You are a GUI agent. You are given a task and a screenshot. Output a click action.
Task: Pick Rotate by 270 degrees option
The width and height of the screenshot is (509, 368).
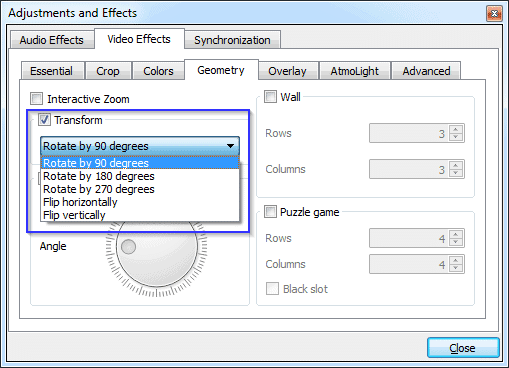click(140, 189)
